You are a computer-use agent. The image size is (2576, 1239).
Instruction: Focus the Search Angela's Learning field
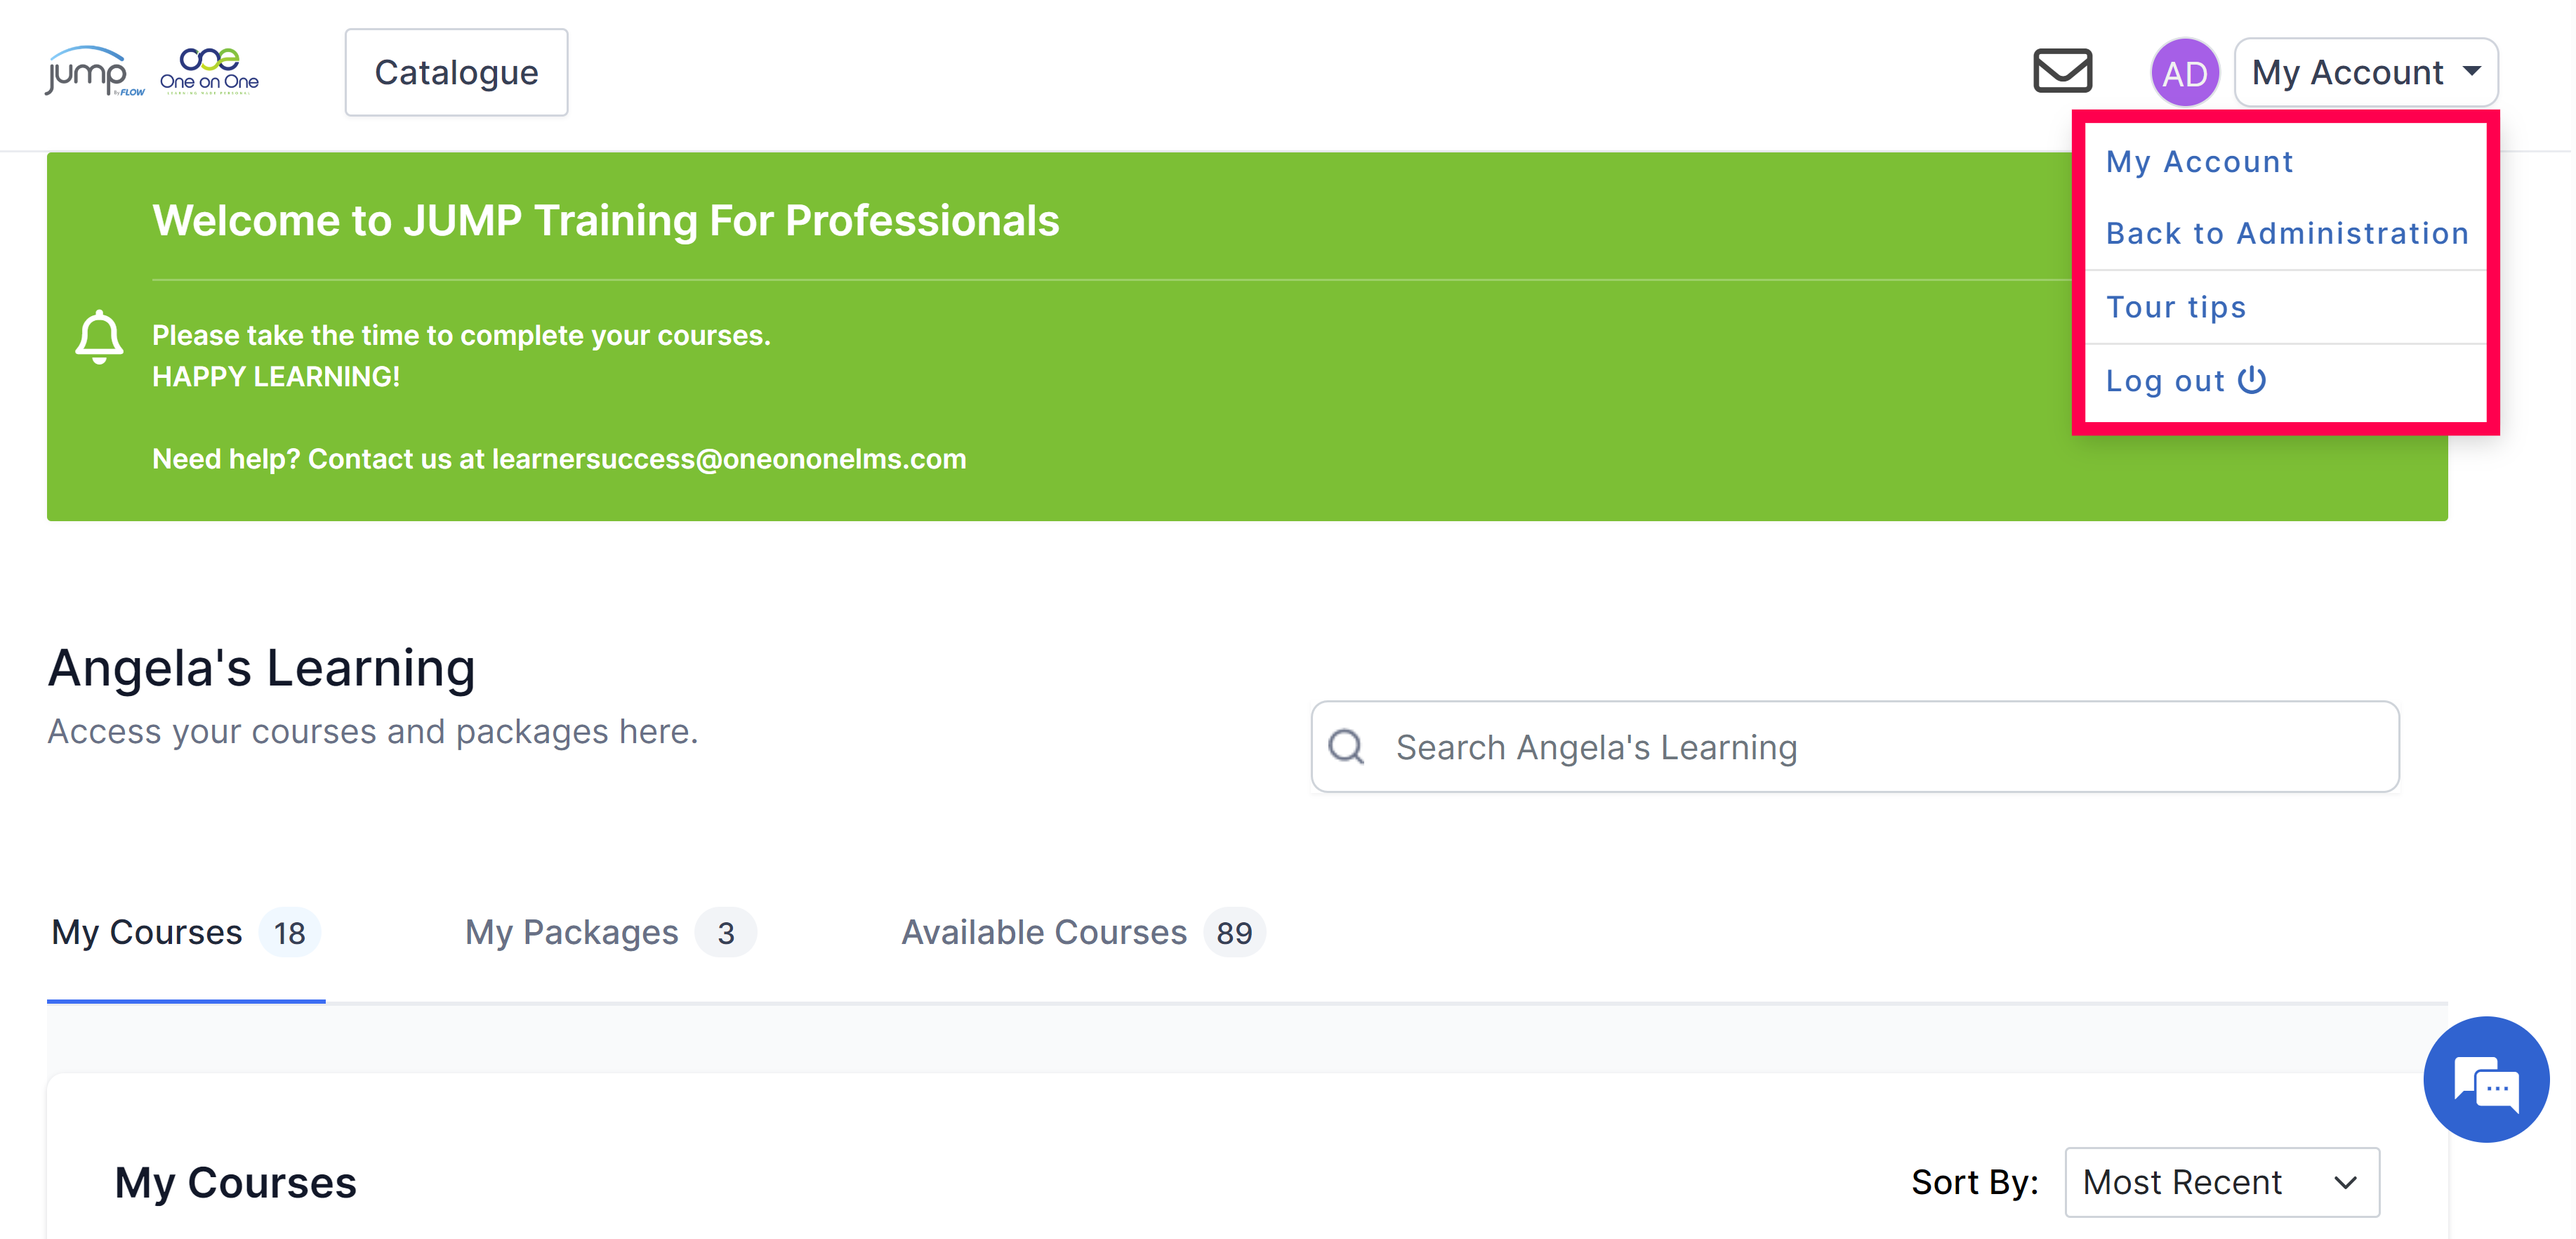pos(1855,747)
